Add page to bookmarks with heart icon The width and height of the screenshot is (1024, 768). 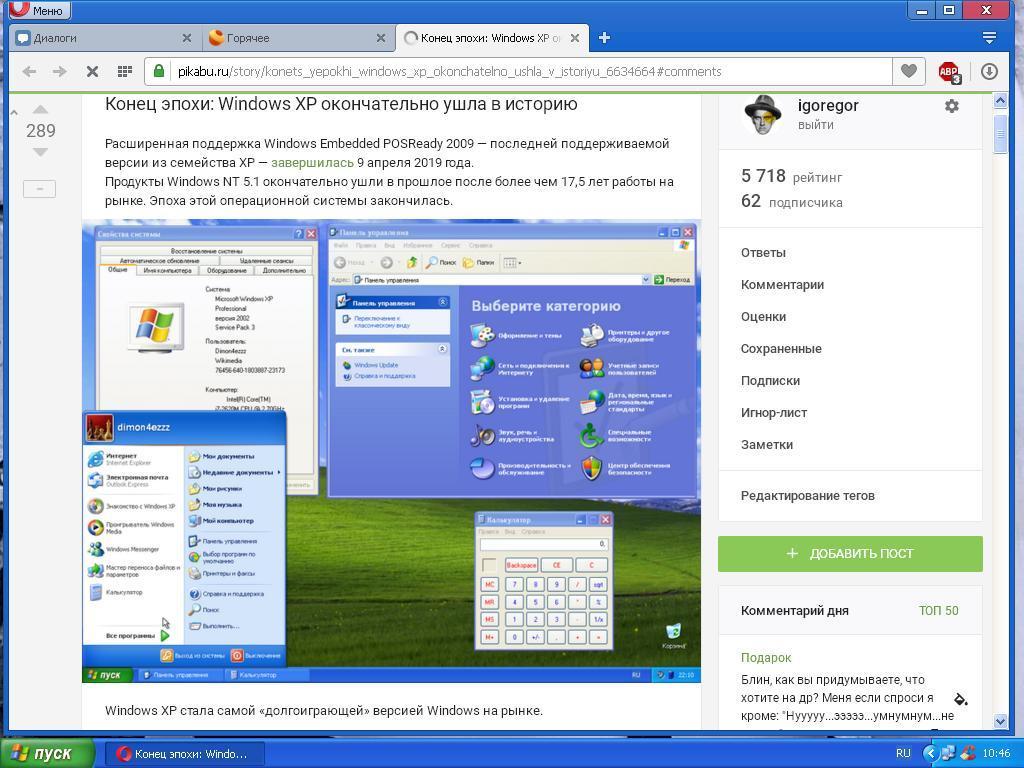pos(908,71)
